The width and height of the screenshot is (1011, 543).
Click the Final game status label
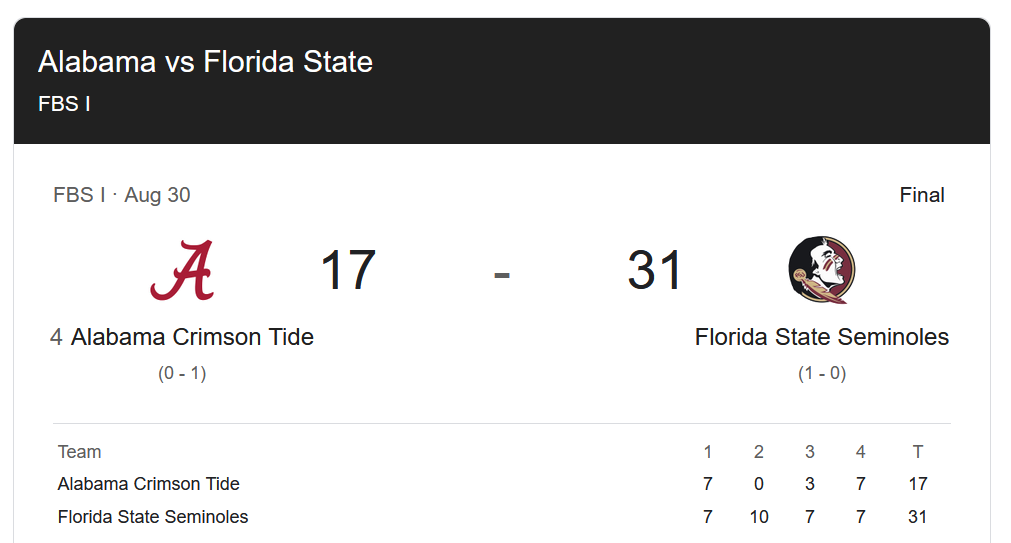tap(921, 195)
